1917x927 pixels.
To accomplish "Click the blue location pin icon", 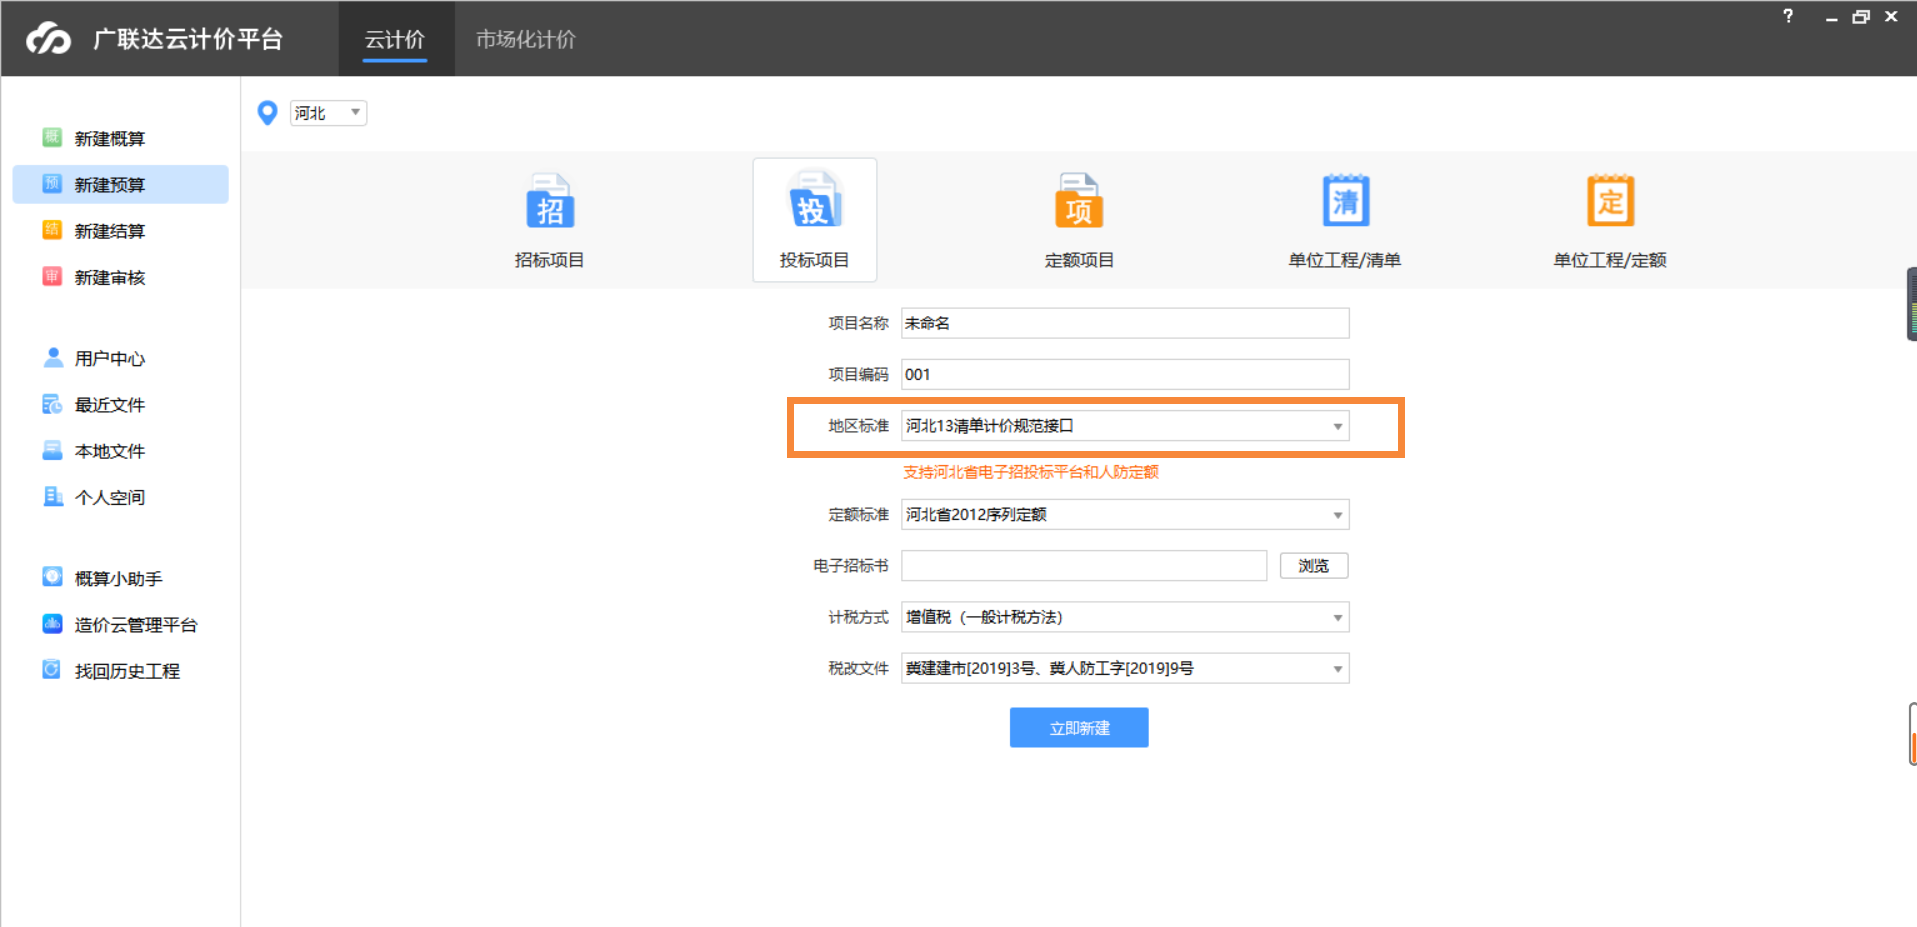I will (x=267, y=113).
